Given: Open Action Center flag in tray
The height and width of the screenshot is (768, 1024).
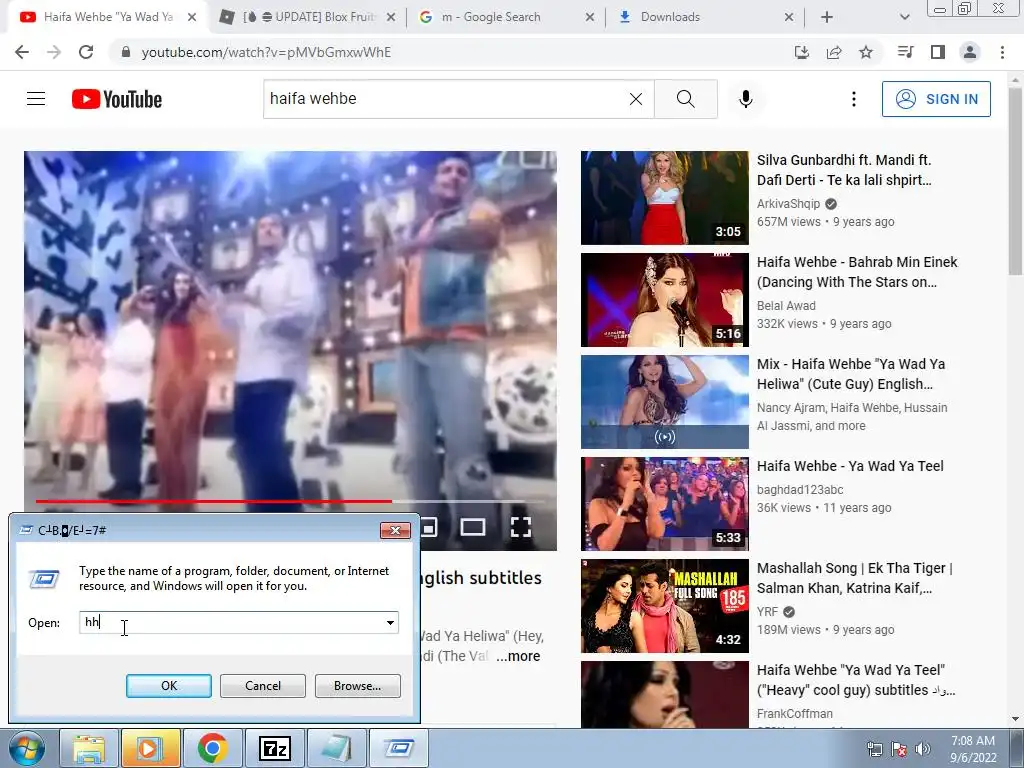Looking at the screenshot, I should click(x=899, y=749).
